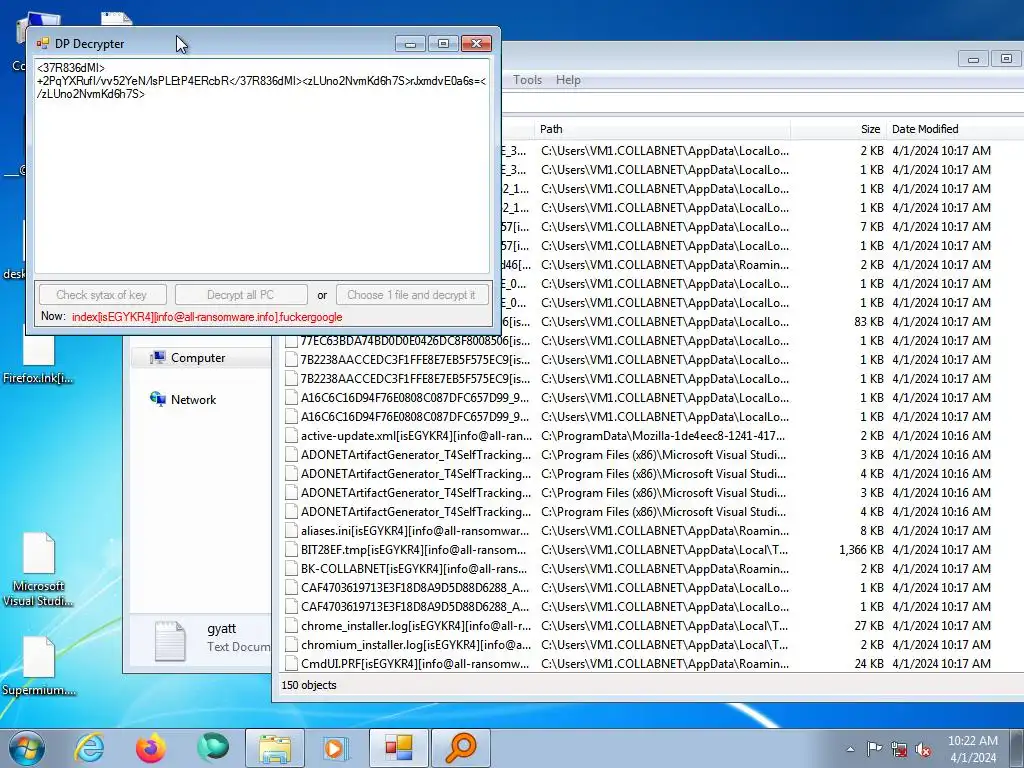Image resolution: width=1024 pixels, height=768 pixels.
Task: Click Choose 1 file and decrypt it
Action: pyautogui.click(x=411, y=295)
